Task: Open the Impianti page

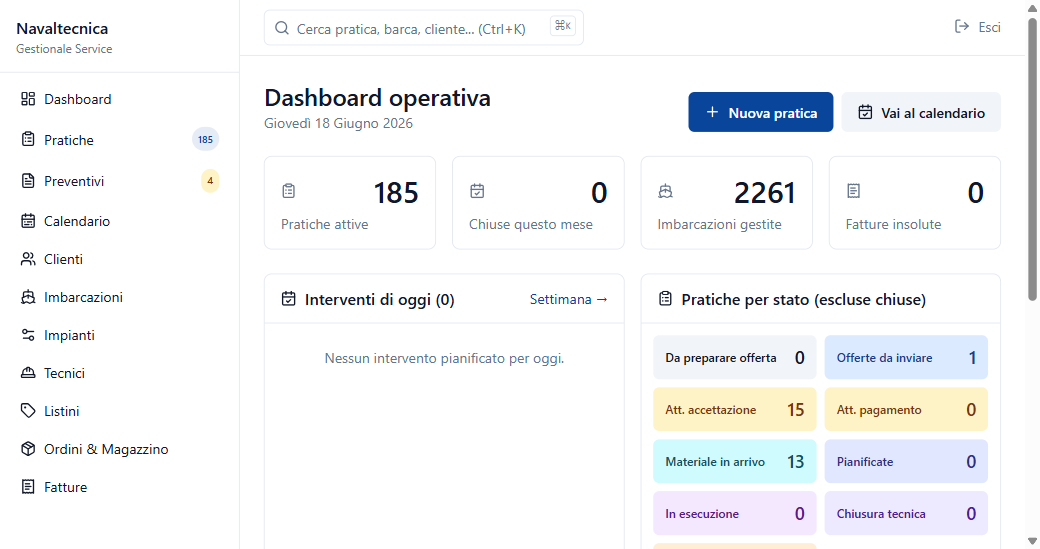Action: pyautogui.click(x=120, y=335)
